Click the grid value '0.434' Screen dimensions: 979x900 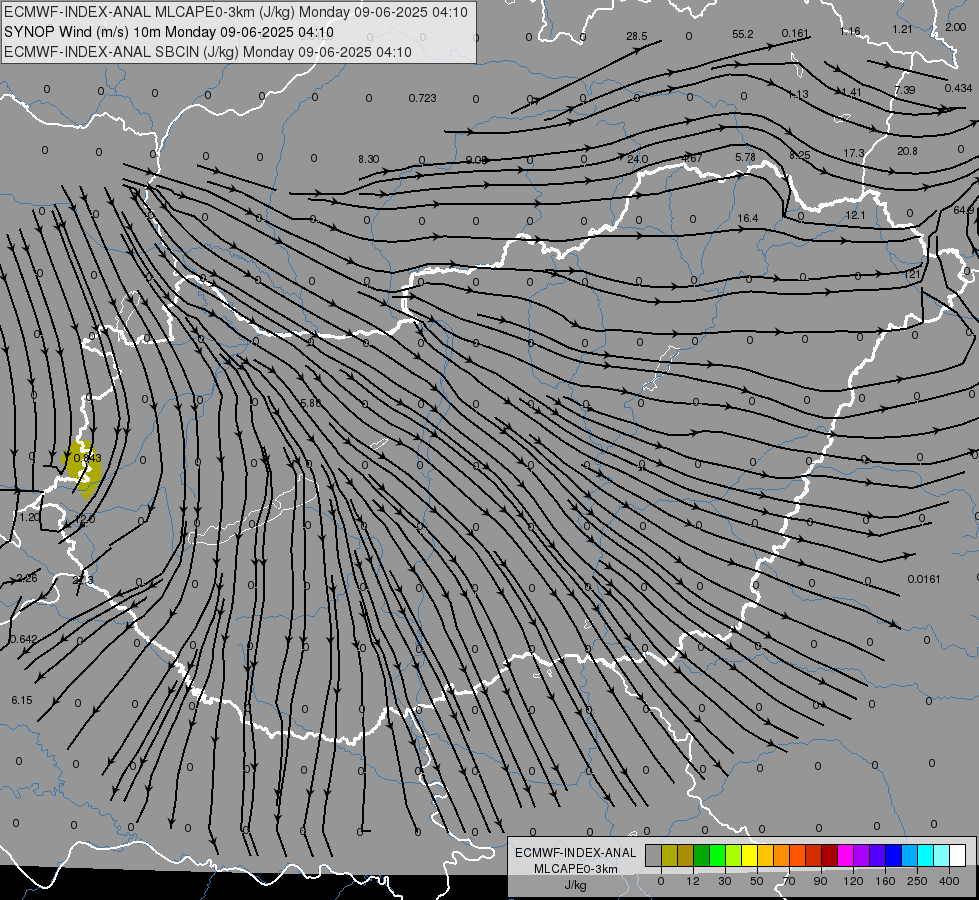pyautogui.click(x=958, y=88)
